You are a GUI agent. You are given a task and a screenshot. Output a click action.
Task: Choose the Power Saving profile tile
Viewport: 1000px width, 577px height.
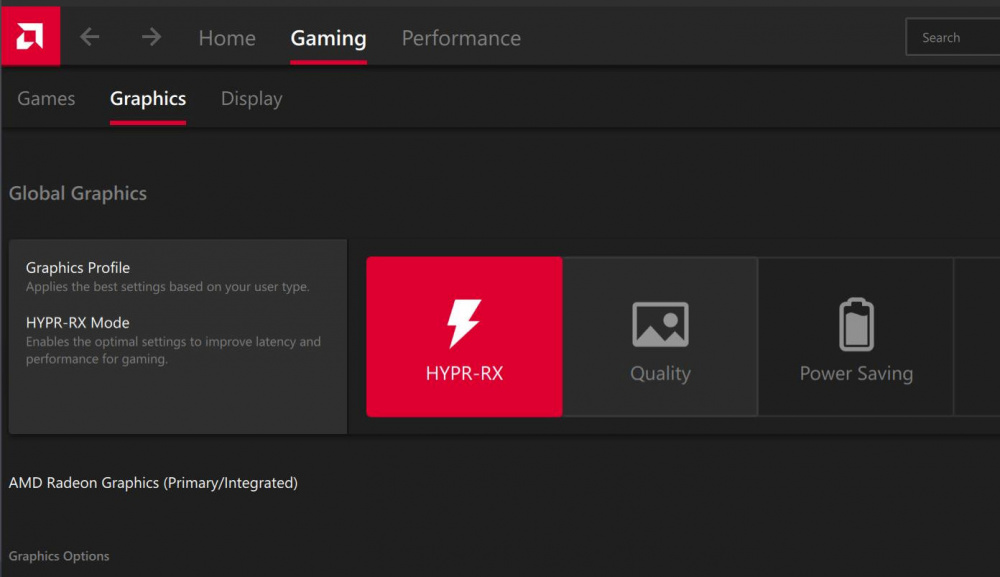(856, 337)
